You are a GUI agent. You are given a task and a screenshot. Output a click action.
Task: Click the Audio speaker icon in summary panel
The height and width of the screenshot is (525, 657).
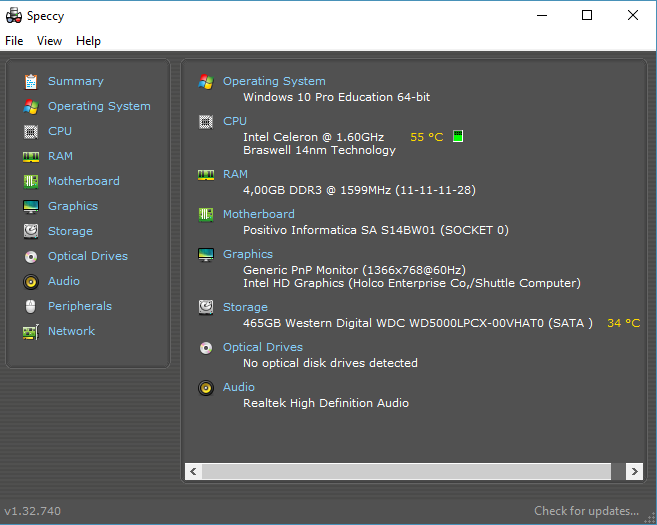pos(206,388)
